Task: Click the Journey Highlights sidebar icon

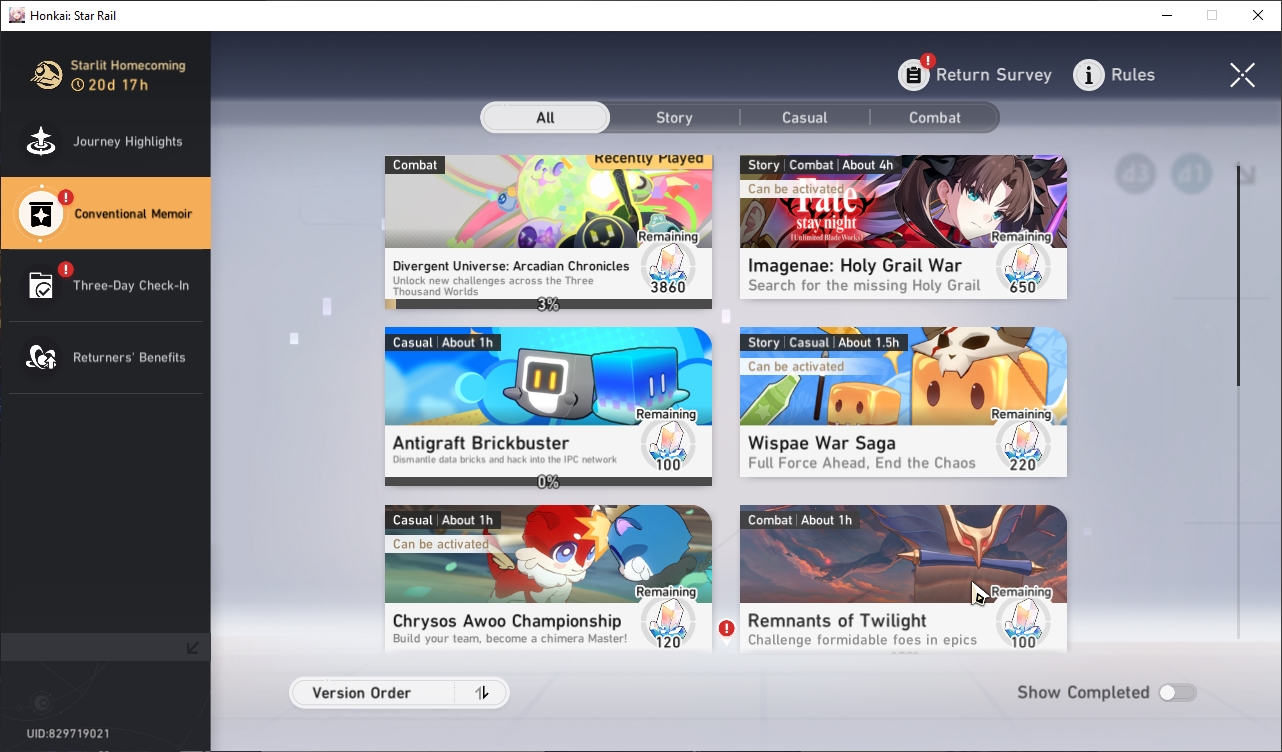Action: tap(41, 142)
